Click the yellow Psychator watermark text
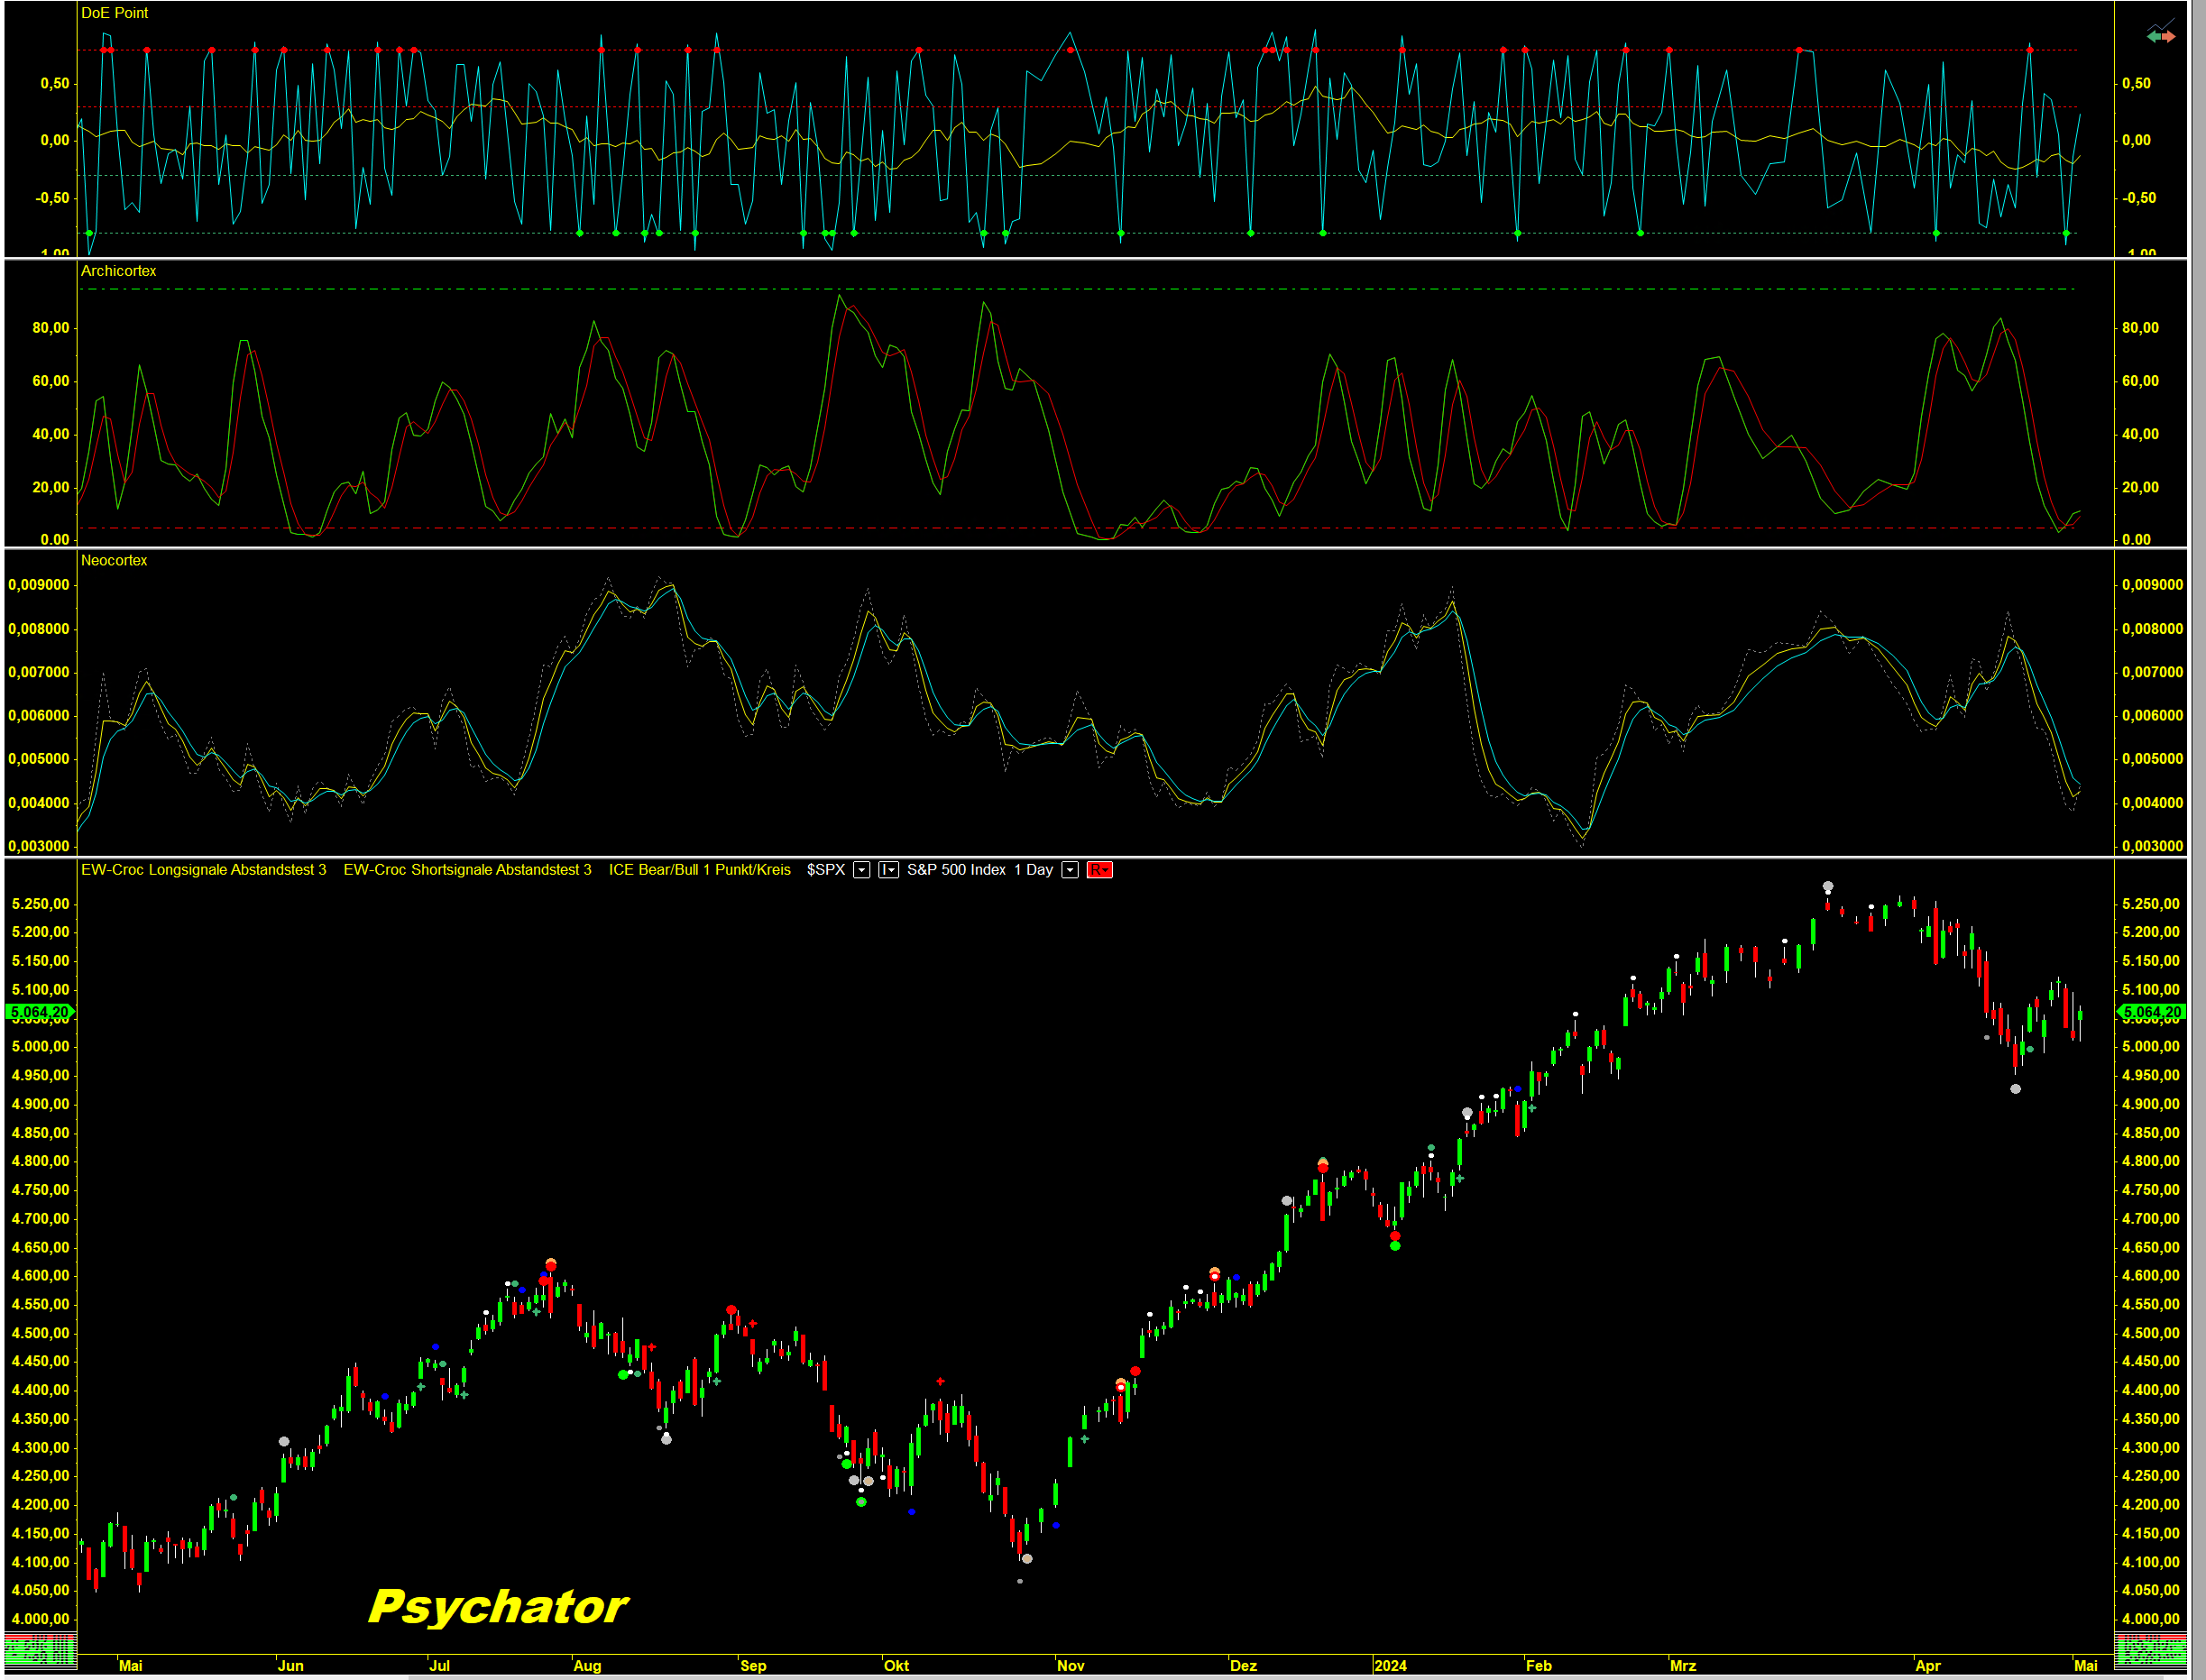Screen dimensions: 2206x1680 coord(497,1607)
